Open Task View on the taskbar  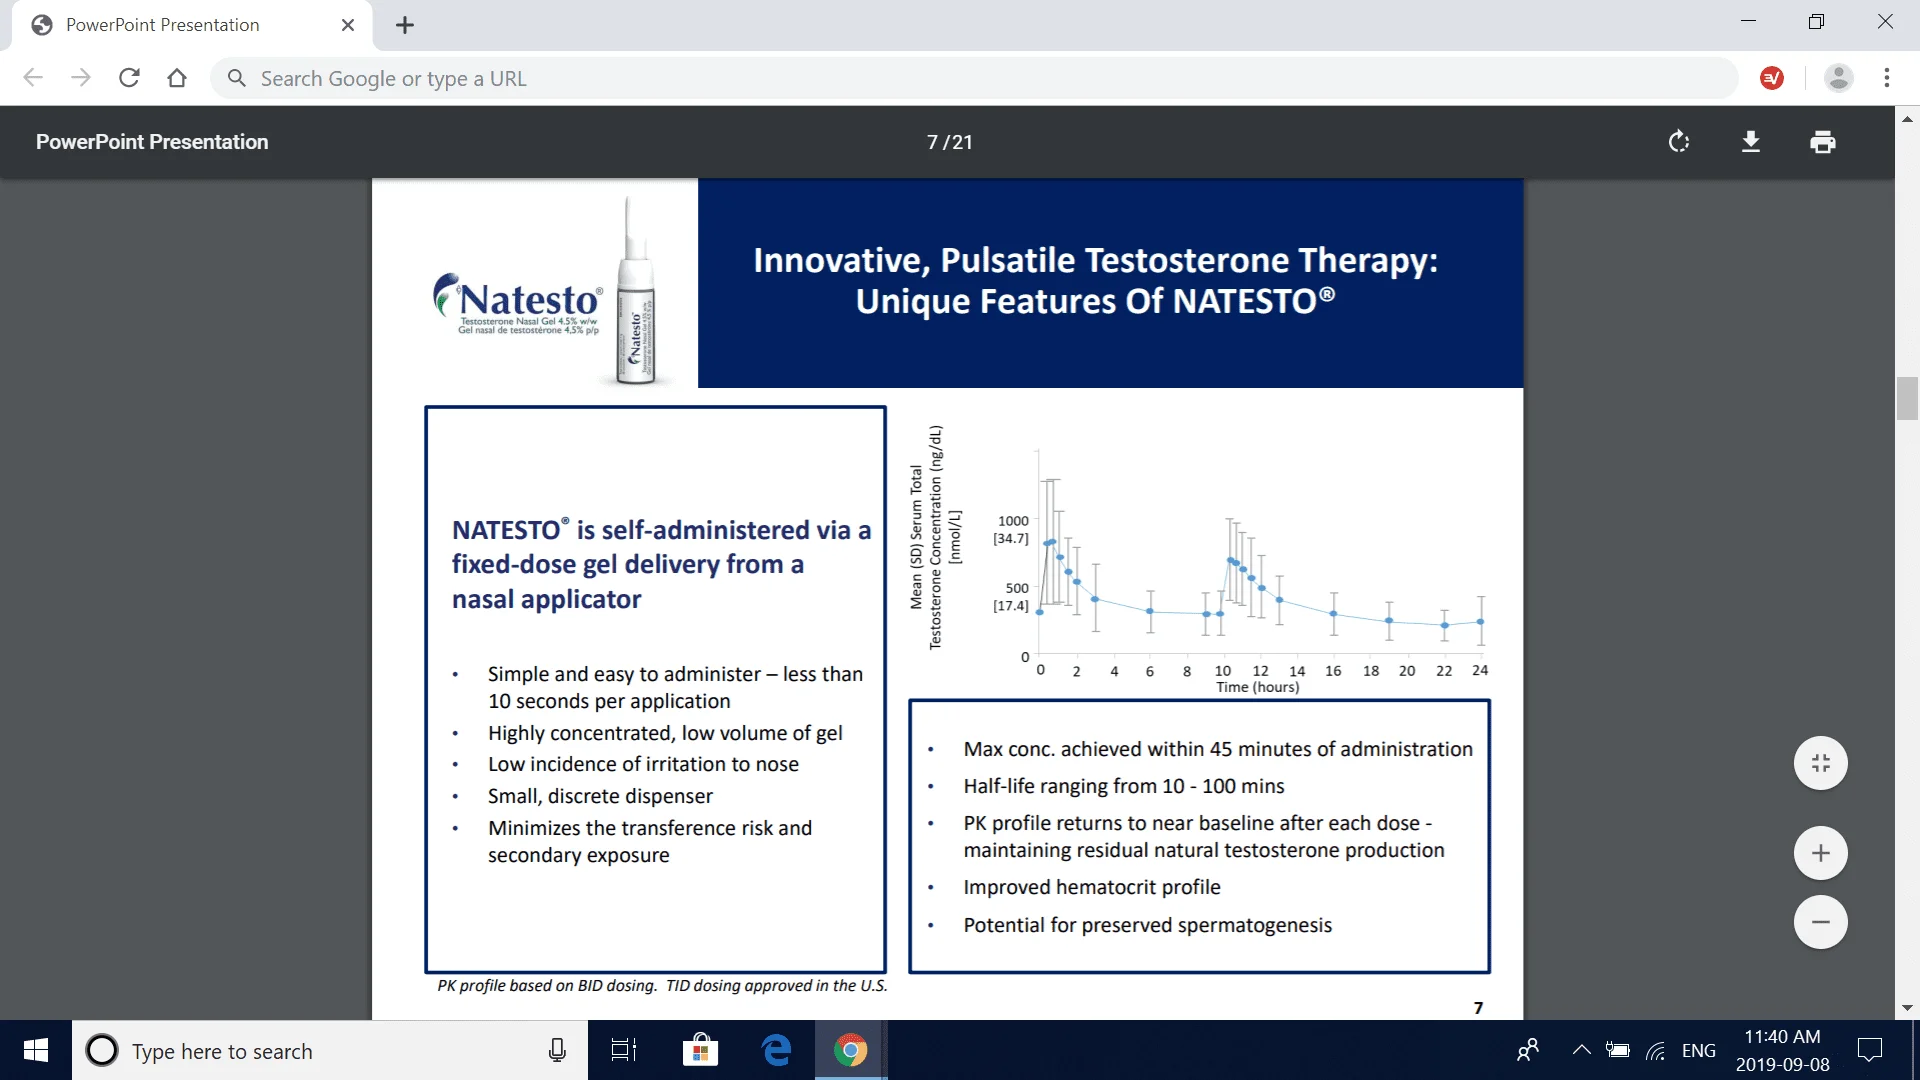click(624, 1050)
